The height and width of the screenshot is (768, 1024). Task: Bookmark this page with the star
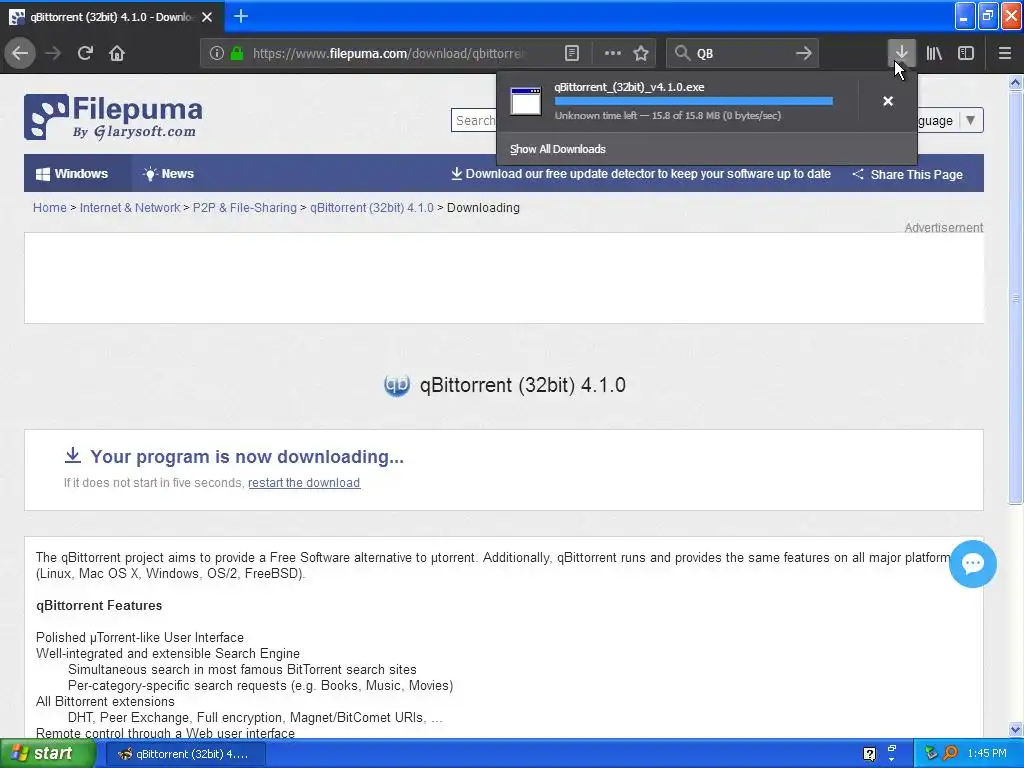(641, 53)
